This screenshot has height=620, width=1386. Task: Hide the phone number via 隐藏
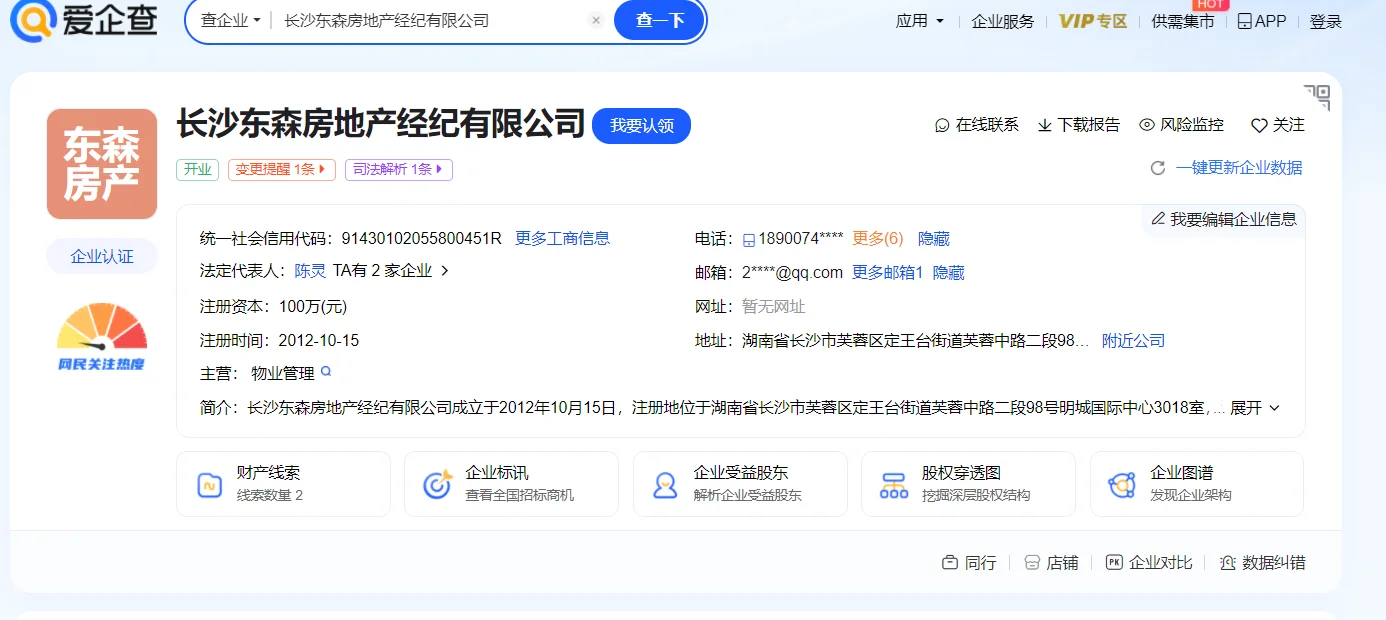point(933,239)
